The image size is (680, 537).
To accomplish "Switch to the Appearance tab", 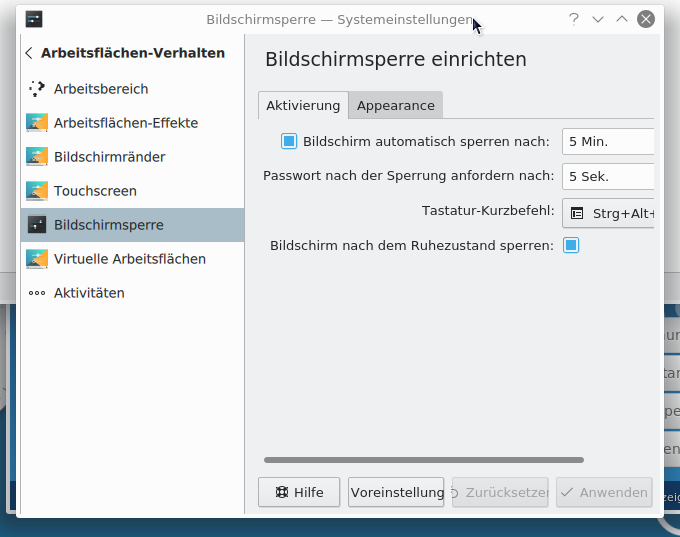I will point(395,105).
